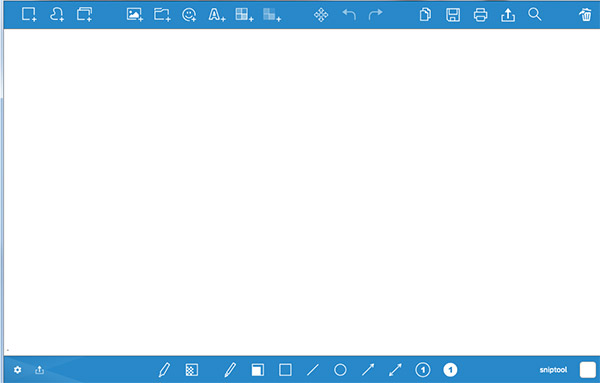Insert the solid grid mosaic tool
600x383 pixels.
click(x=244, y=15)
